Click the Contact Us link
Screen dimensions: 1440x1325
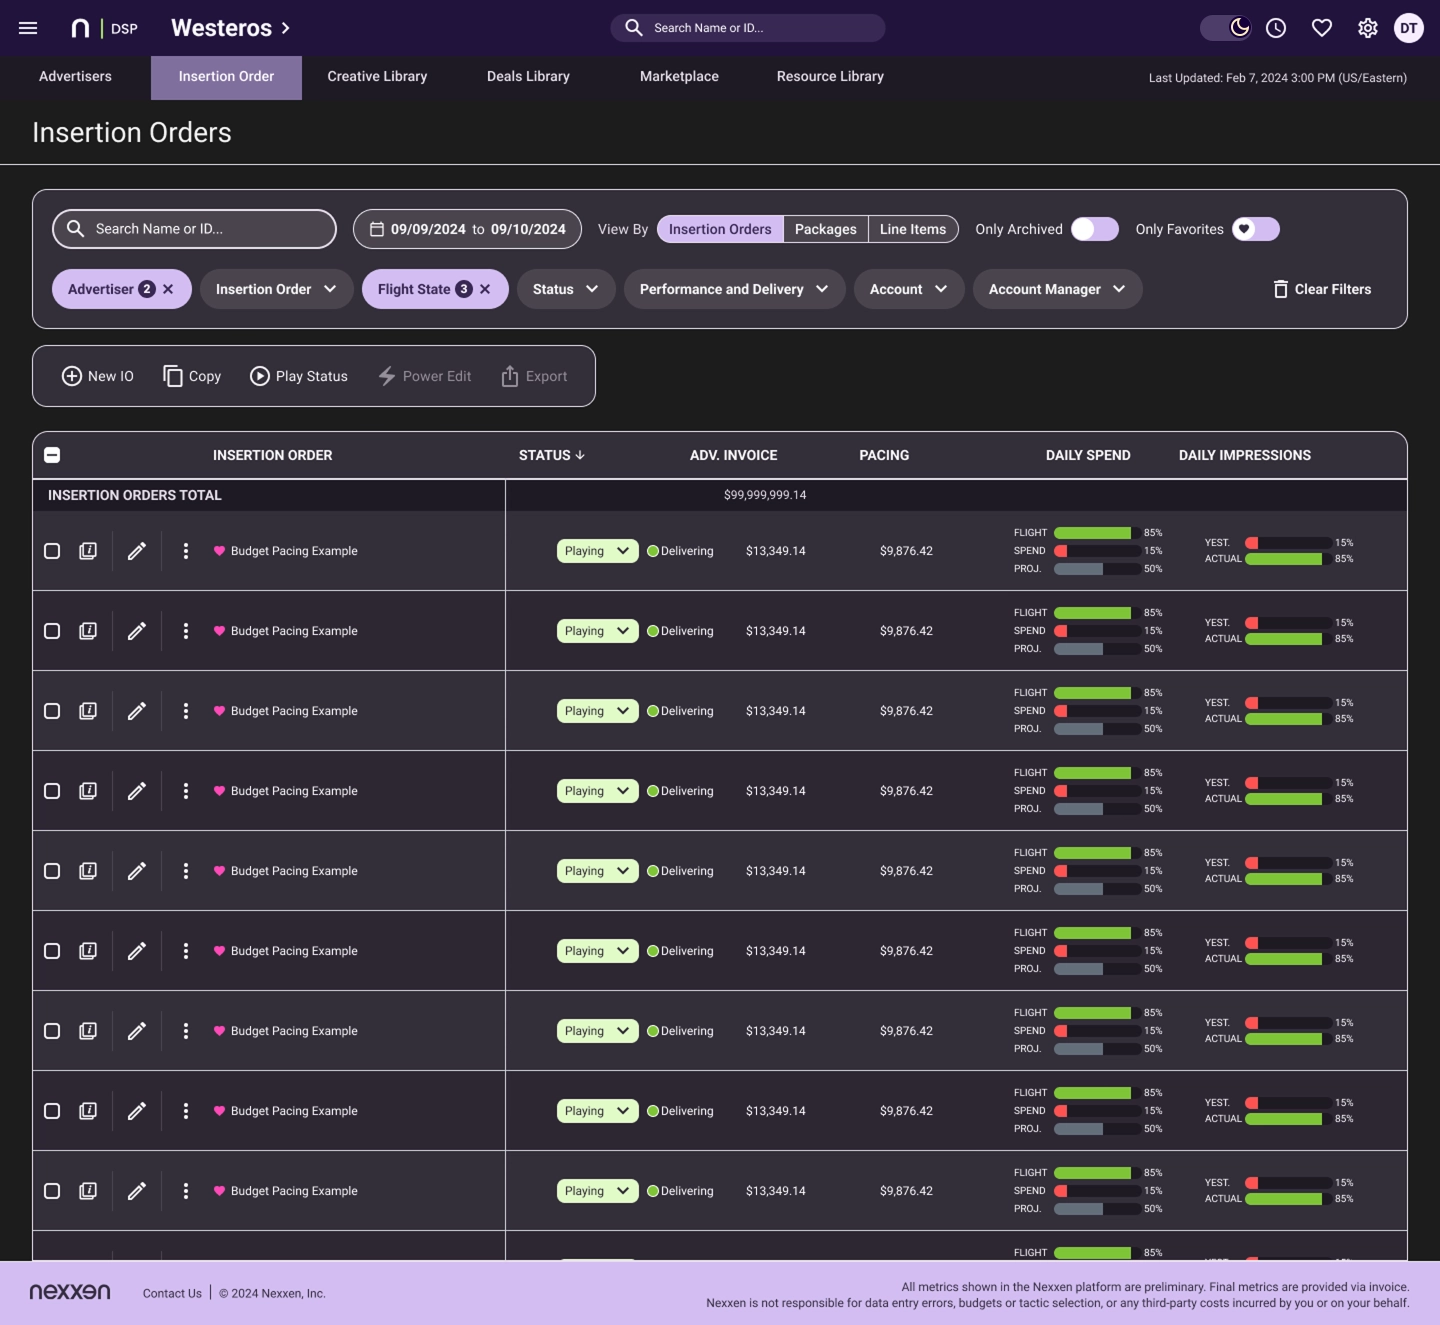(x=171, y=1293)
